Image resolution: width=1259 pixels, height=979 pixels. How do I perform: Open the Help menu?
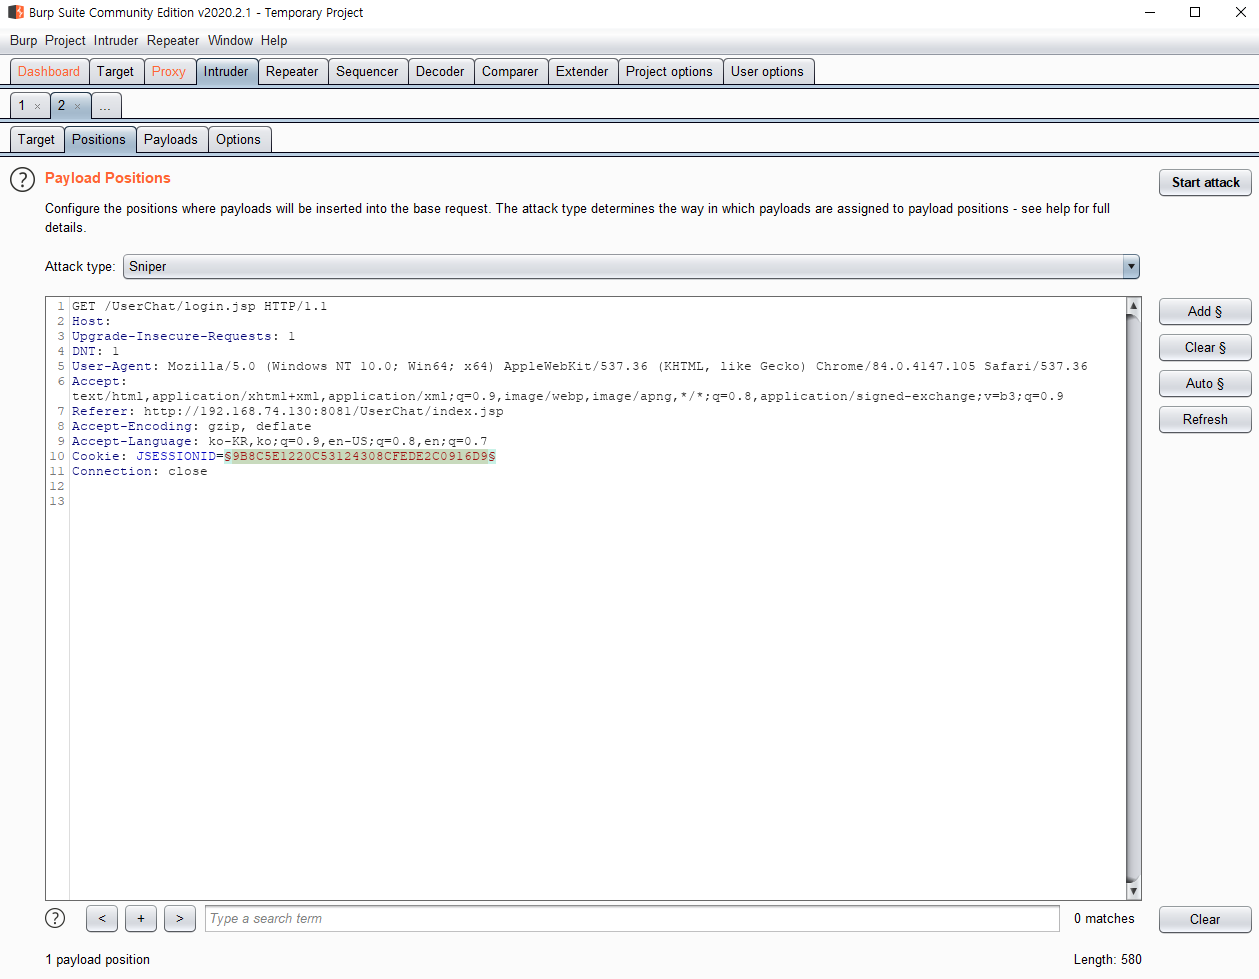274,41
